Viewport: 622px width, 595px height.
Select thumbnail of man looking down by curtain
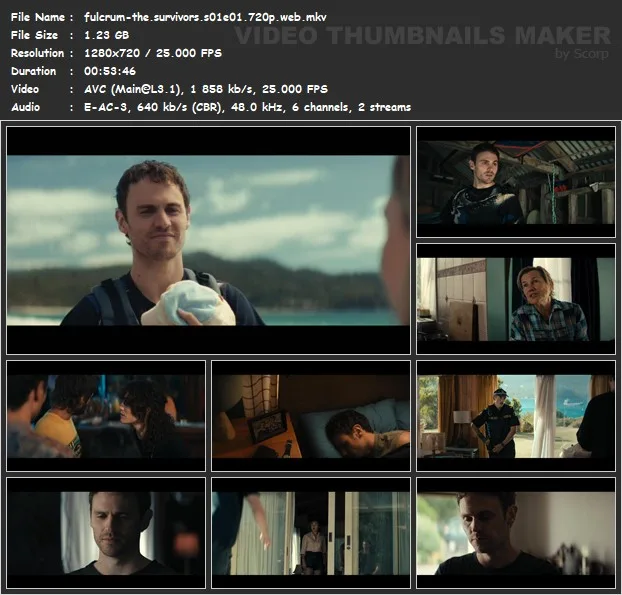pos(106,533)
